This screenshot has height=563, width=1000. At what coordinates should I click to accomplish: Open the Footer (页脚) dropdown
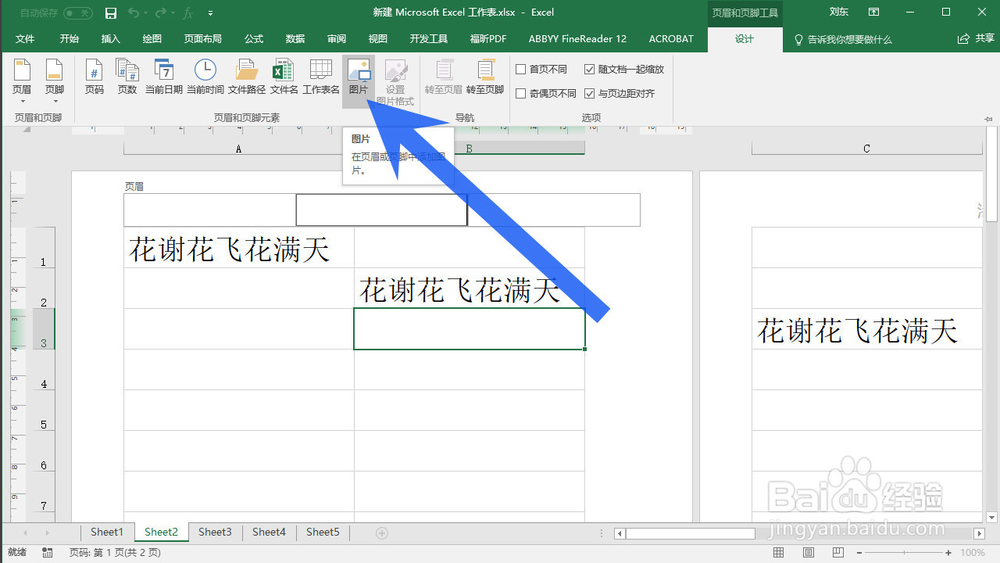pos(55,81)
